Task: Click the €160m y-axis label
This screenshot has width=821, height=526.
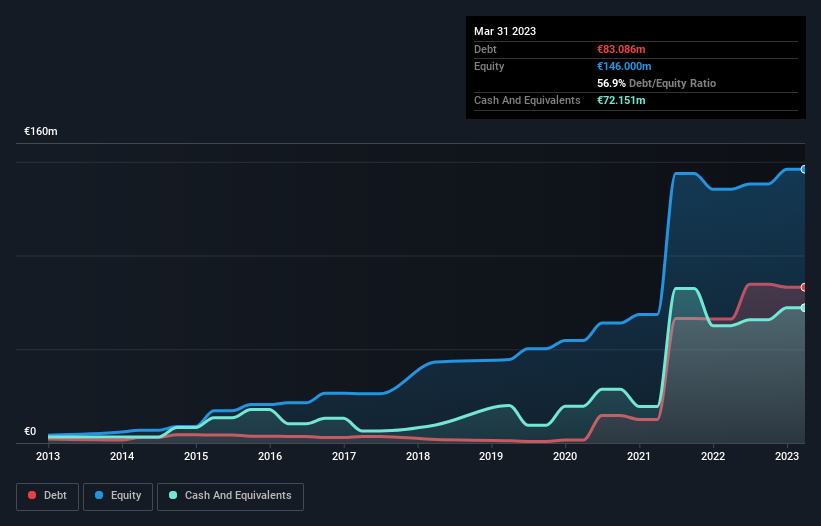Action: pos(41,132)
